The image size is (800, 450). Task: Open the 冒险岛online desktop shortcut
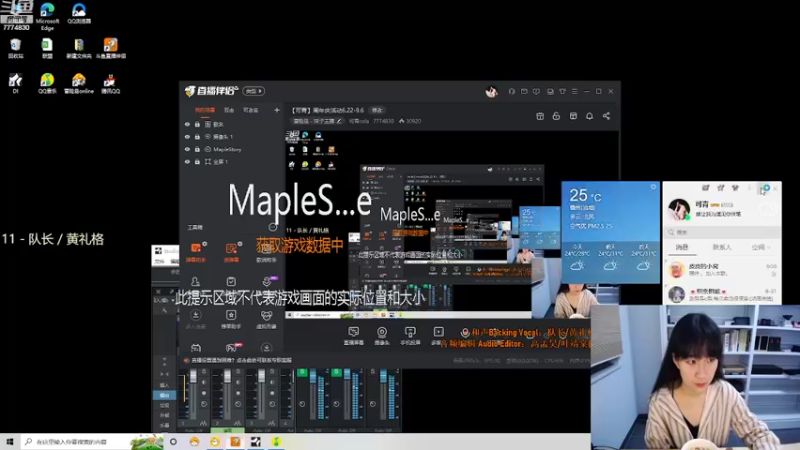coord(79,84)
